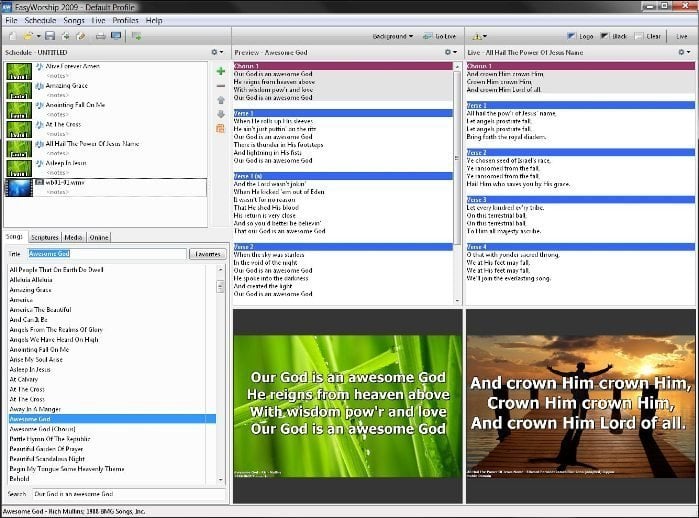Select Verse 1 (a) header in Preview
The width and height of the screenshot is (699, 518).
pos(343,176)
